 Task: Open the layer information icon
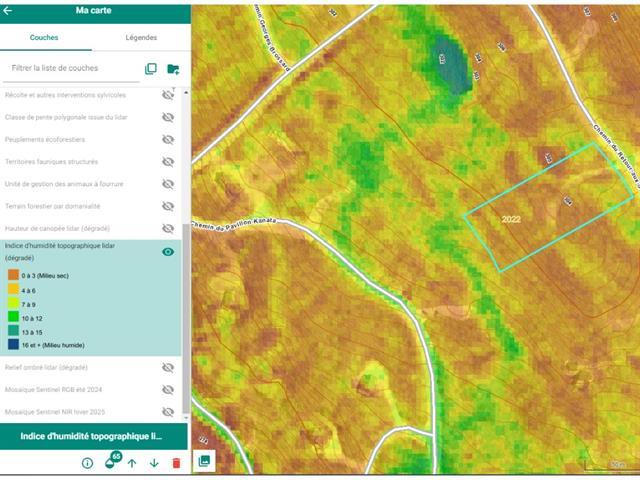pos(87,463)
